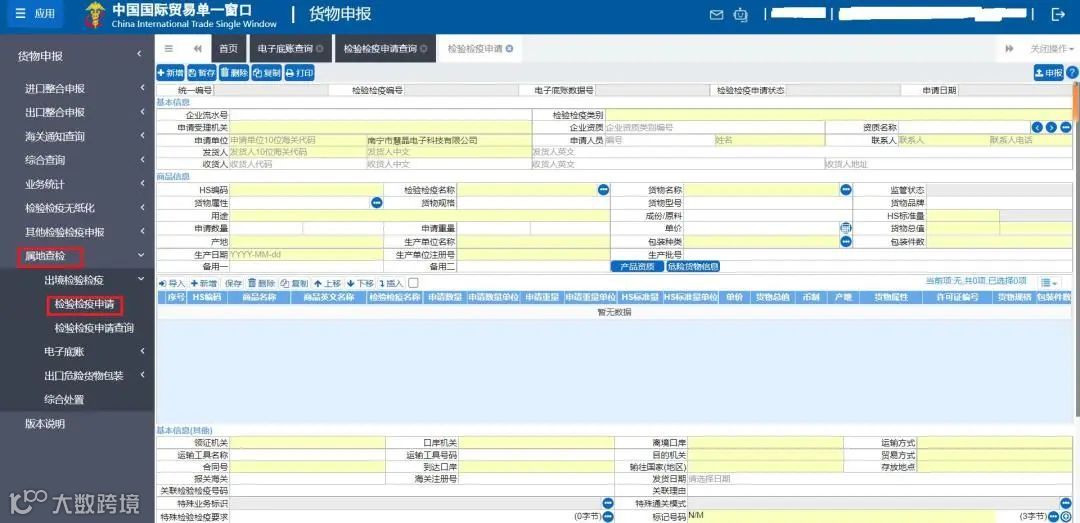
Task: Tick the checkbox next to 插入
Action: pos(413,283)
